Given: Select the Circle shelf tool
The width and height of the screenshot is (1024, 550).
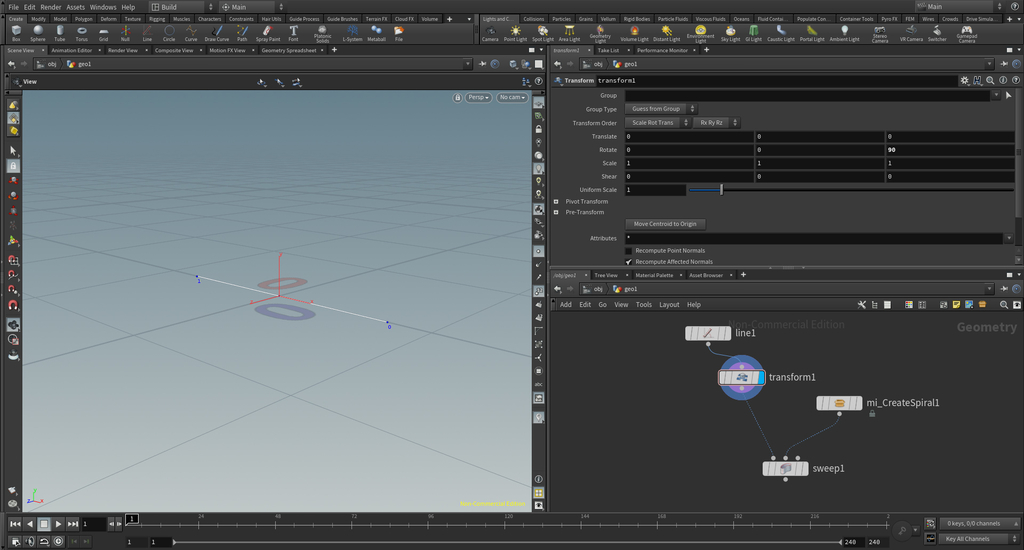Looking at the screenshot, I should coord(169,33).
